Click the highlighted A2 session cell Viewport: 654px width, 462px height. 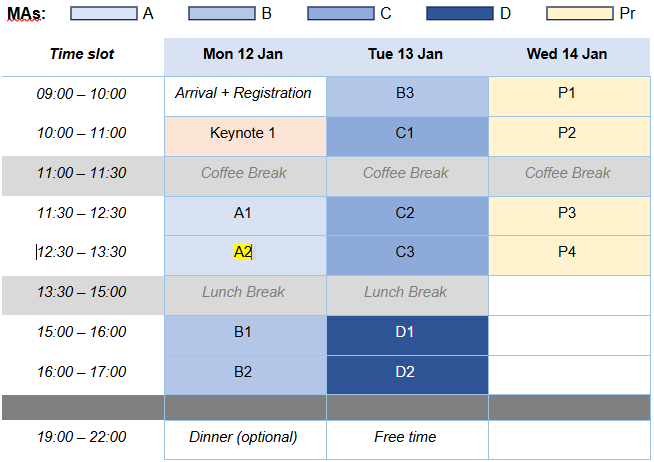coord(243,252)
